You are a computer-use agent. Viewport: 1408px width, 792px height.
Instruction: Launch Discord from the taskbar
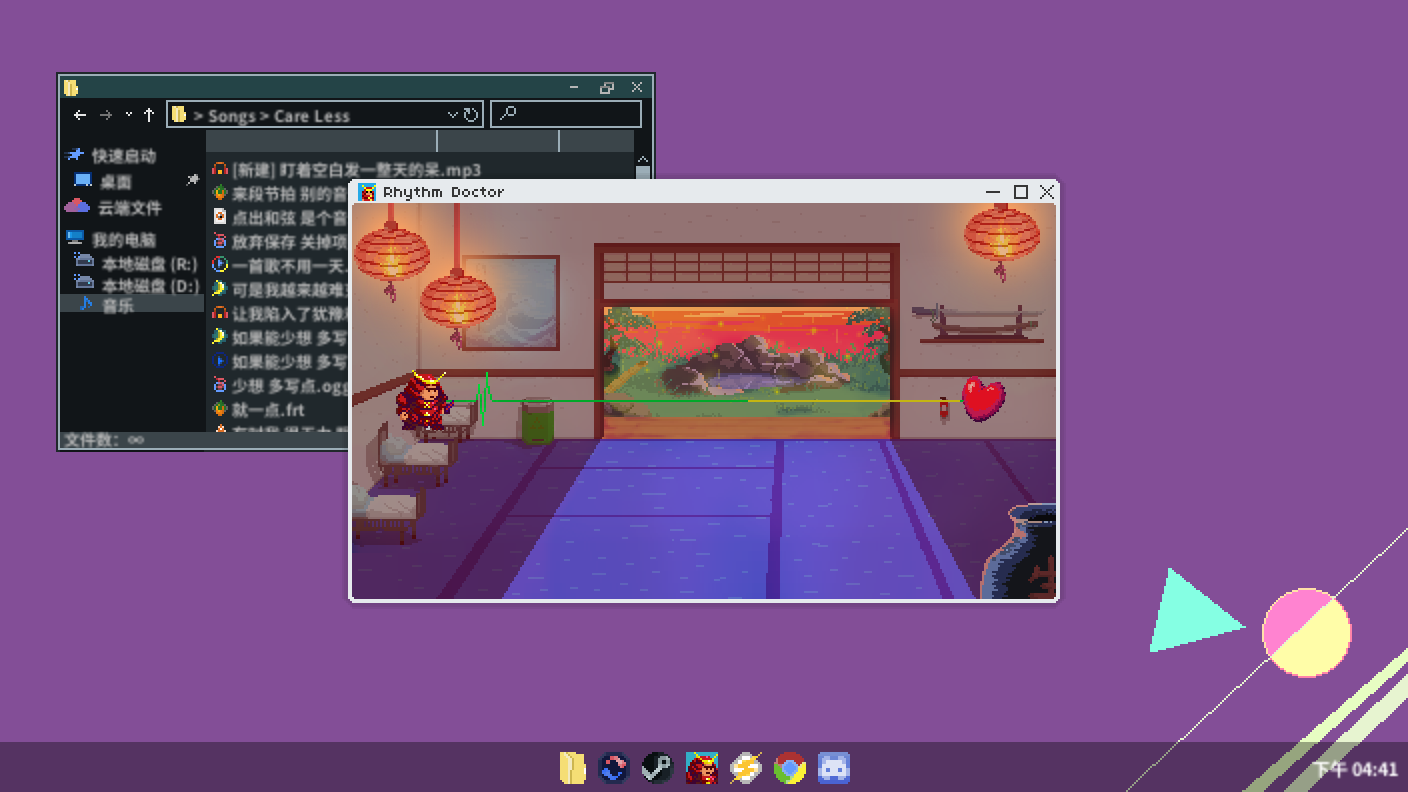(x=833, y=768)
